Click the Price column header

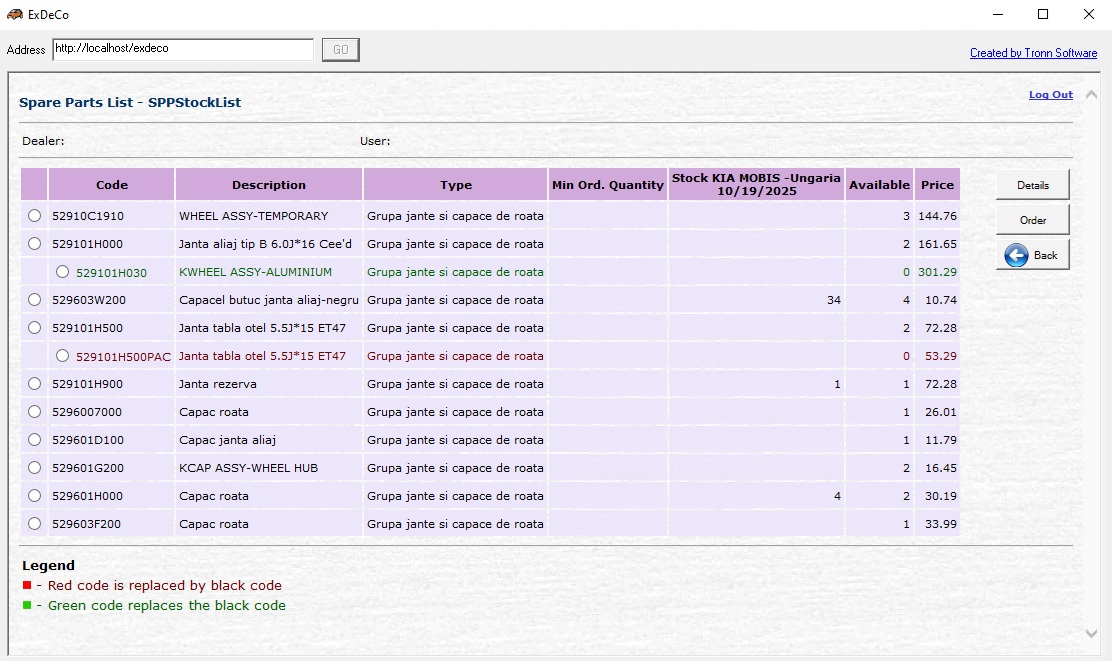(x=937, y=185)
